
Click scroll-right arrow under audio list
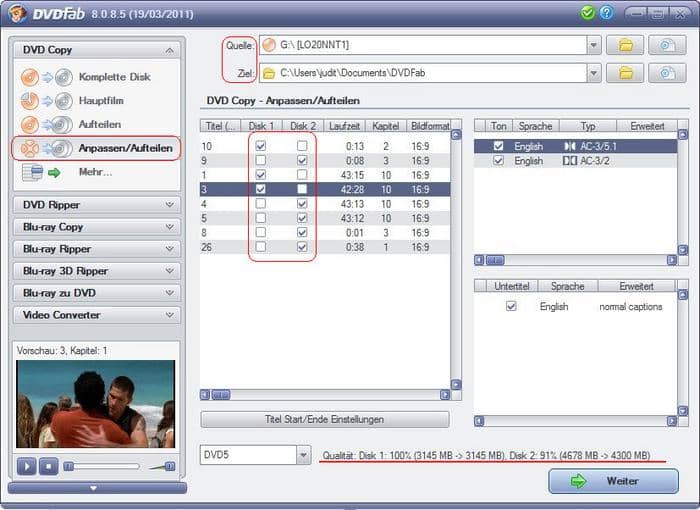pos(672,260)
